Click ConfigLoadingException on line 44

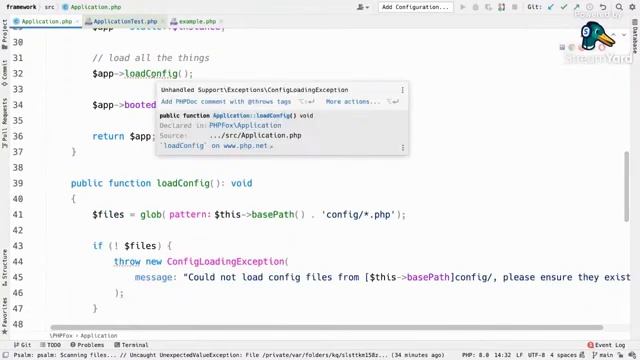pos(225,262)
